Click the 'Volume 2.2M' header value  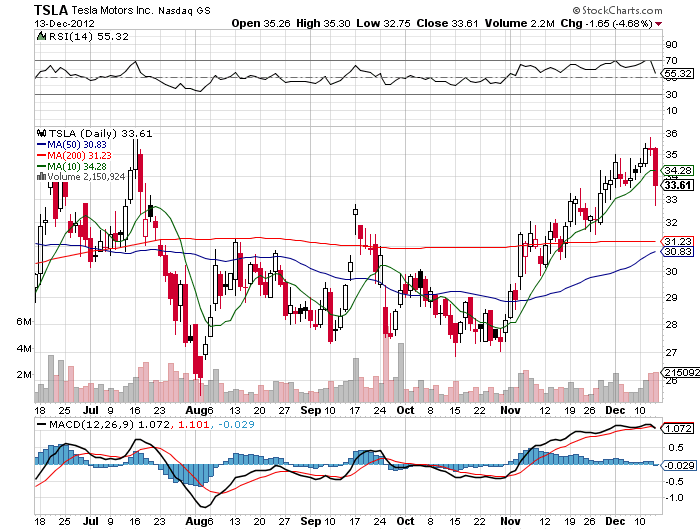coord(520,23)
